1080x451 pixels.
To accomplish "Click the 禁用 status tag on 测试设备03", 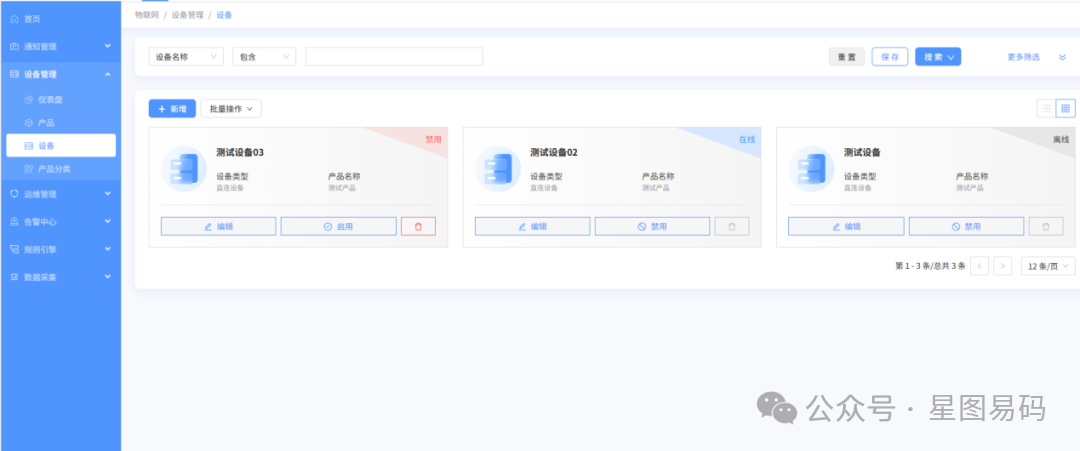I will point(433,139).
